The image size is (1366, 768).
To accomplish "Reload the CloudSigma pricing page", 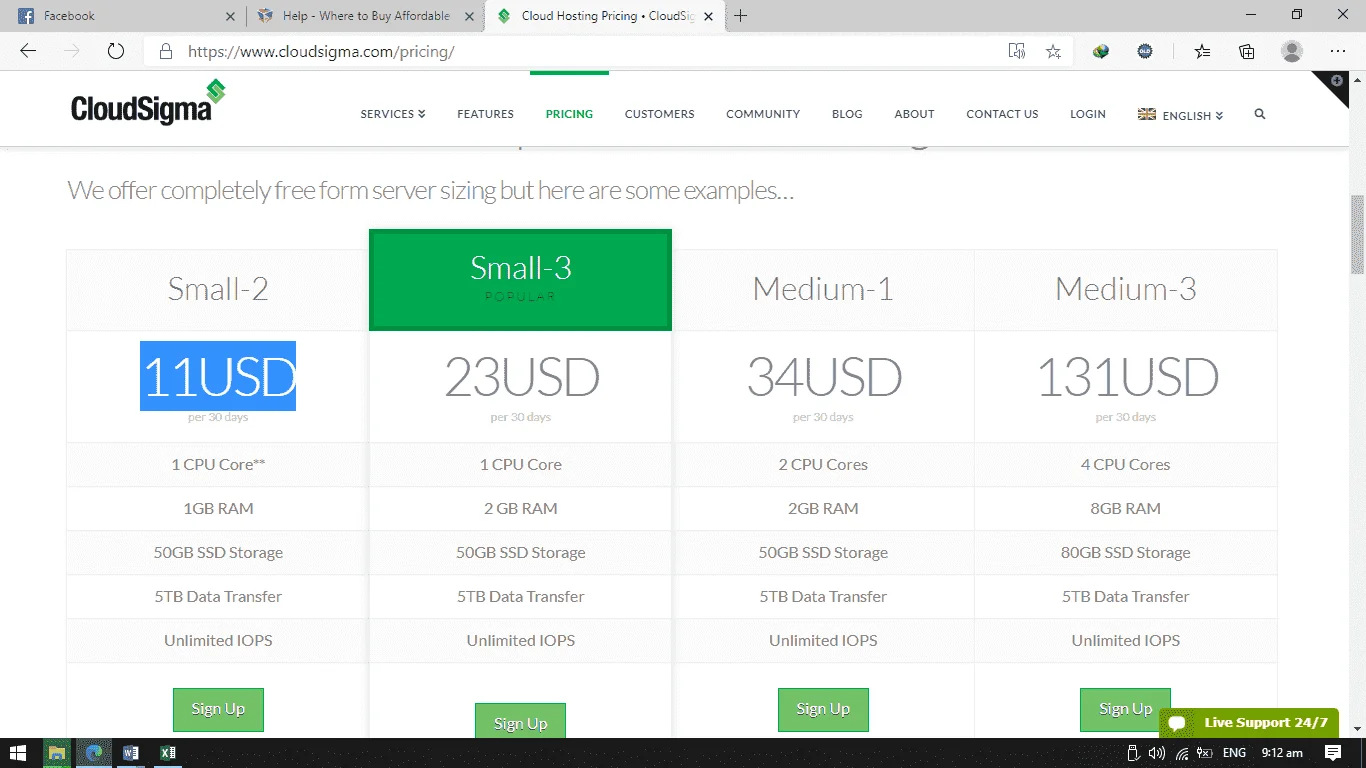I will pos(116,51).
